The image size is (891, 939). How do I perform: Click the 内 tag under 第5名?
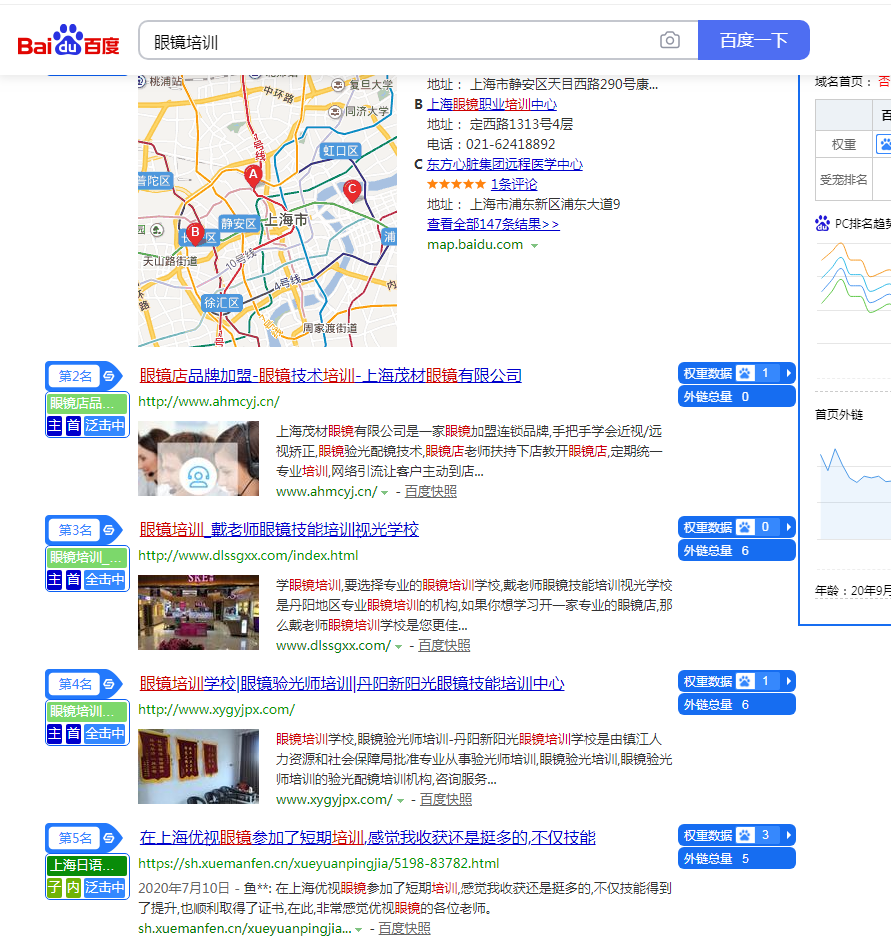pyautogui.click(x=73, y=887)
